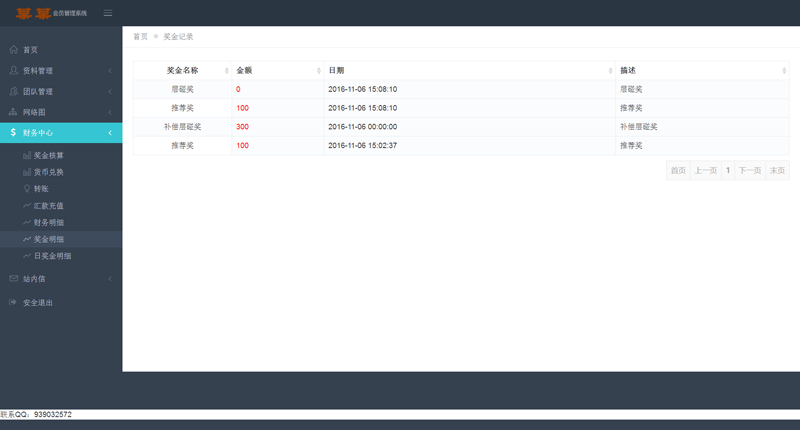The image size is (800, 430).
Task: Click the 某某 logo in header
Action: [33, 13]
